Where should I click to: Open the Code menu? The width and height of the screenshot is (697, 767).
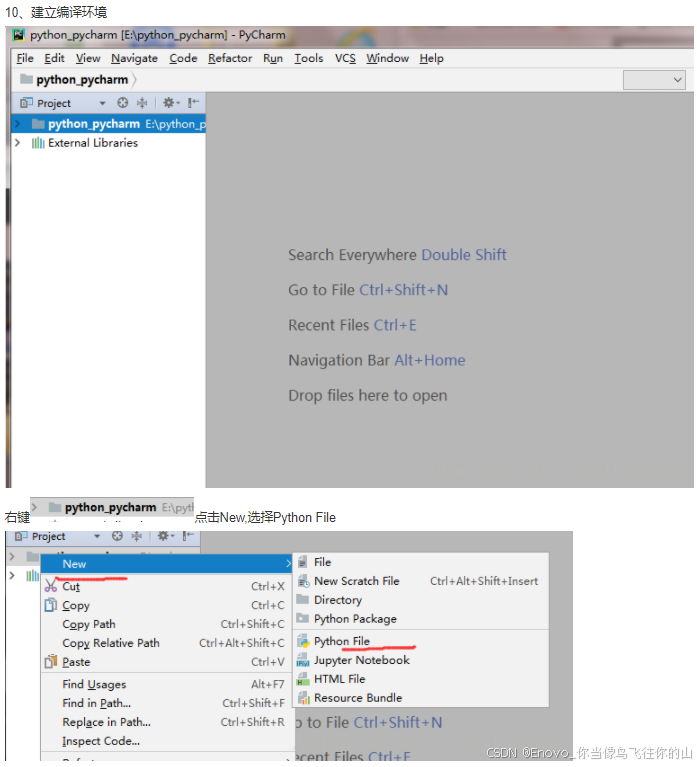click(183, 58)
